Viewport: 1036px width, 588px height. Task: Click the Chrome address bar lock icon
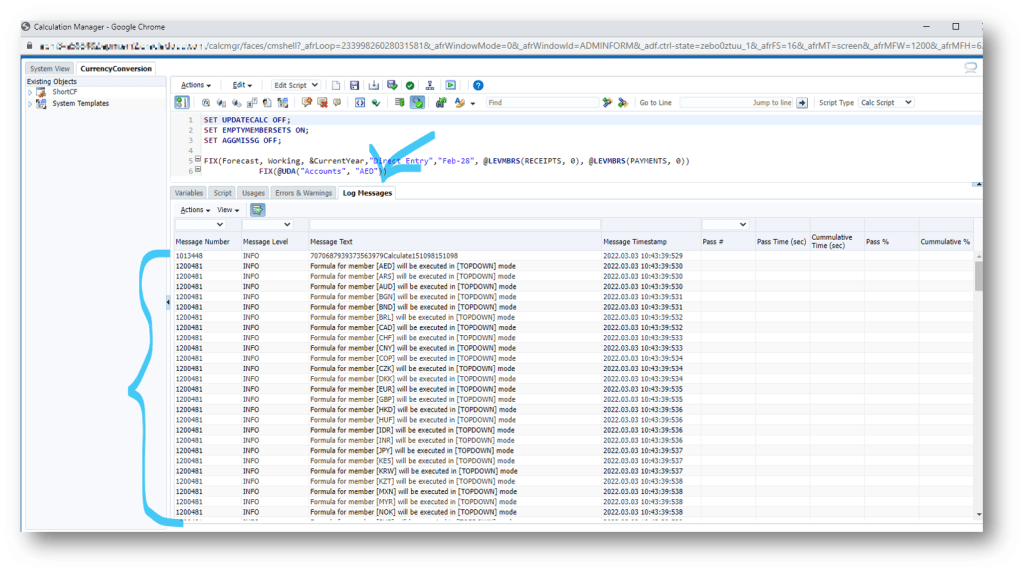tap(29, 46)
